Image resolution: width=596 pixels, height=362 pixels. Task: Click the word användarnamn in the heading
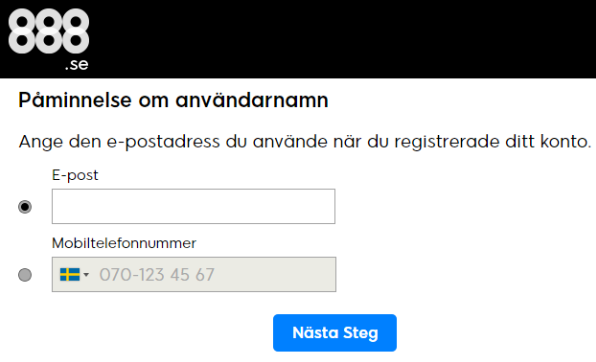(x=252, y=100)
